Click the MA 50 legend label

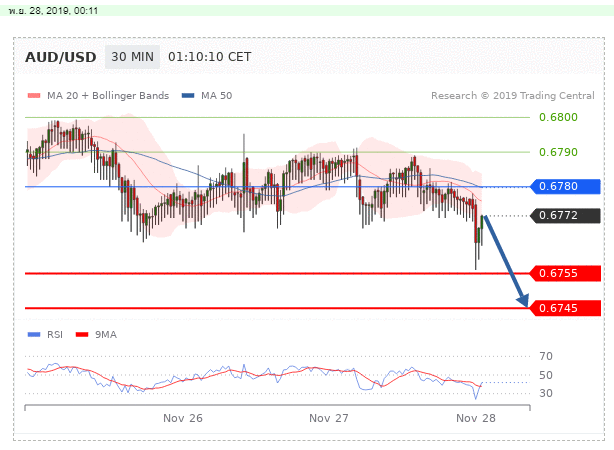coord(217,96)
